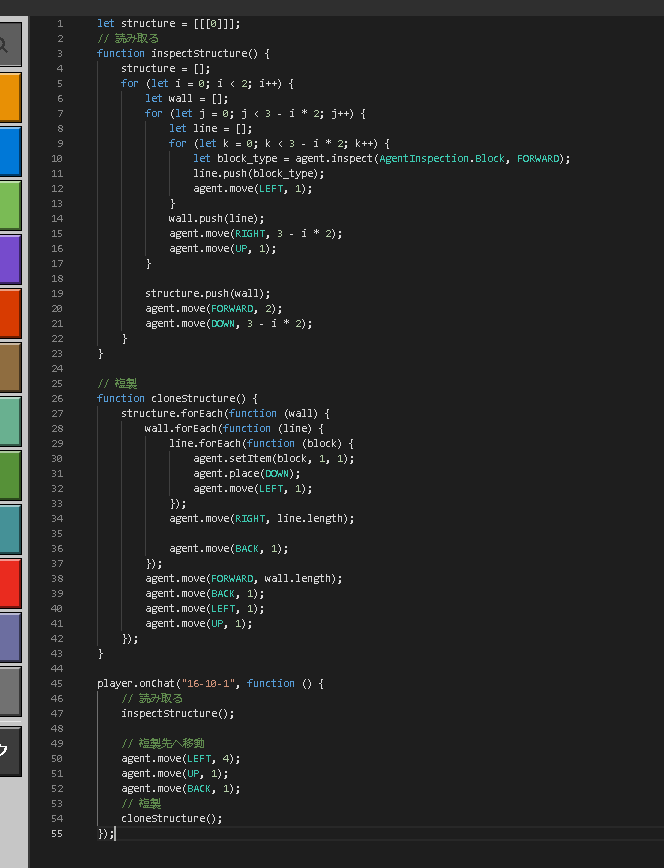This screenshot has height=868, width=664.
Task: Click the AgentInspection.Block argument on line 10
Action: [443, 158]
